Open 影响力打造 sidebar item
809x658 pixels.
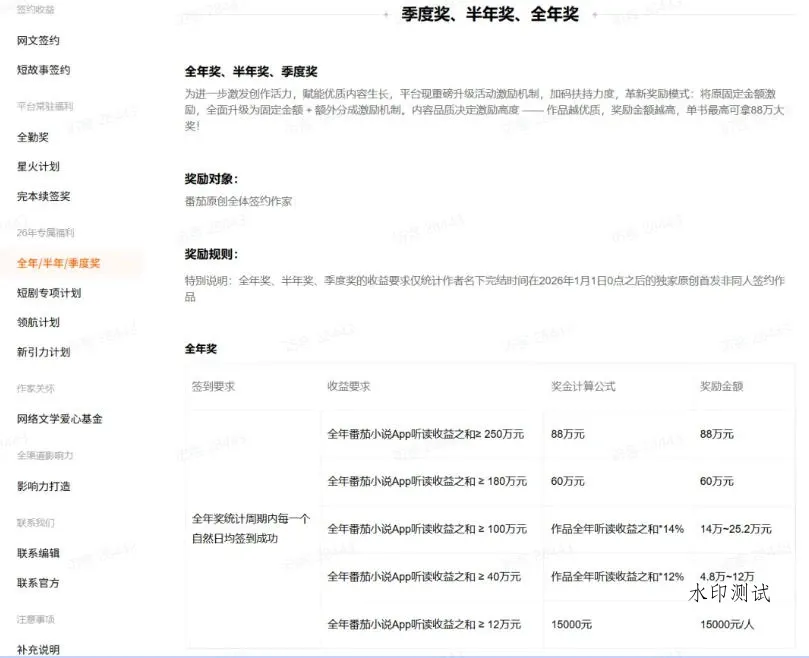click(43, 486)
